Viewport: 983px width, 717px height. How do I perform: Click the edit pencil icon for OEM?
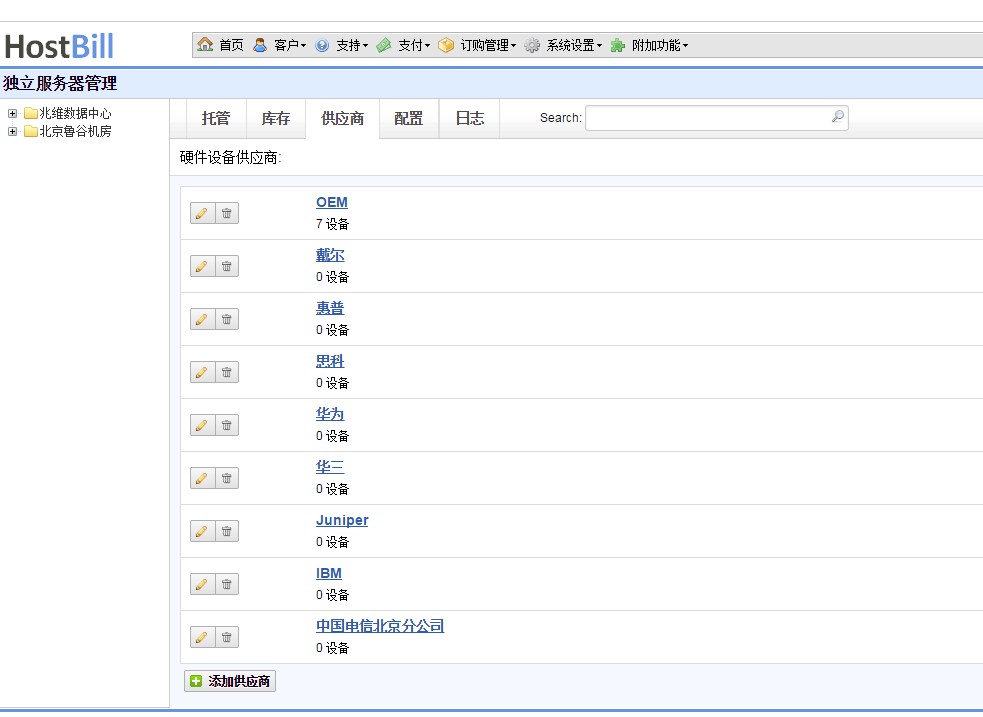pyautogui.click(x=202, y=213)
